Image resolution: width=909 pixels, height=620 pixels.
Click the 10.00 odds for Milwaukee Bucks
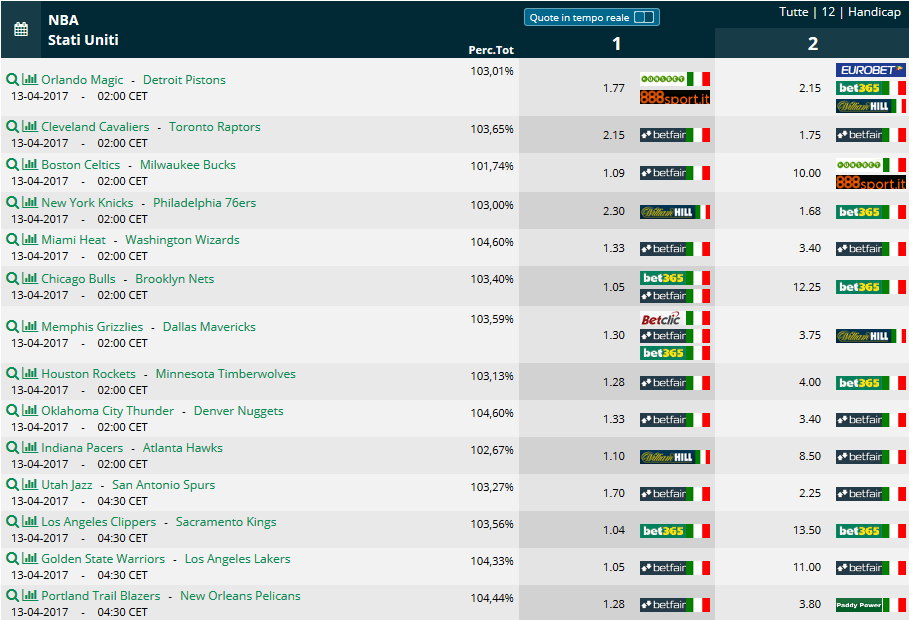click(x=807, y=173)
